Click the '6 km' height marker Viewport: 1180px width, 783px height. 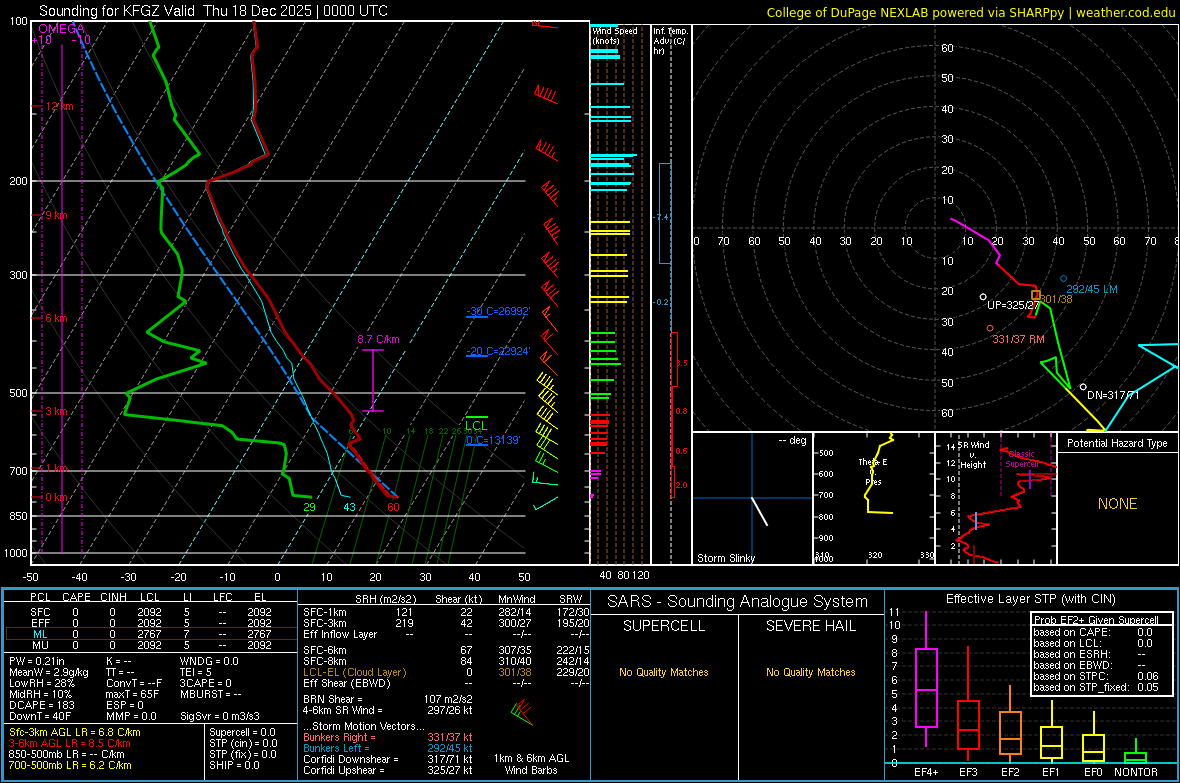click(56, 318)
